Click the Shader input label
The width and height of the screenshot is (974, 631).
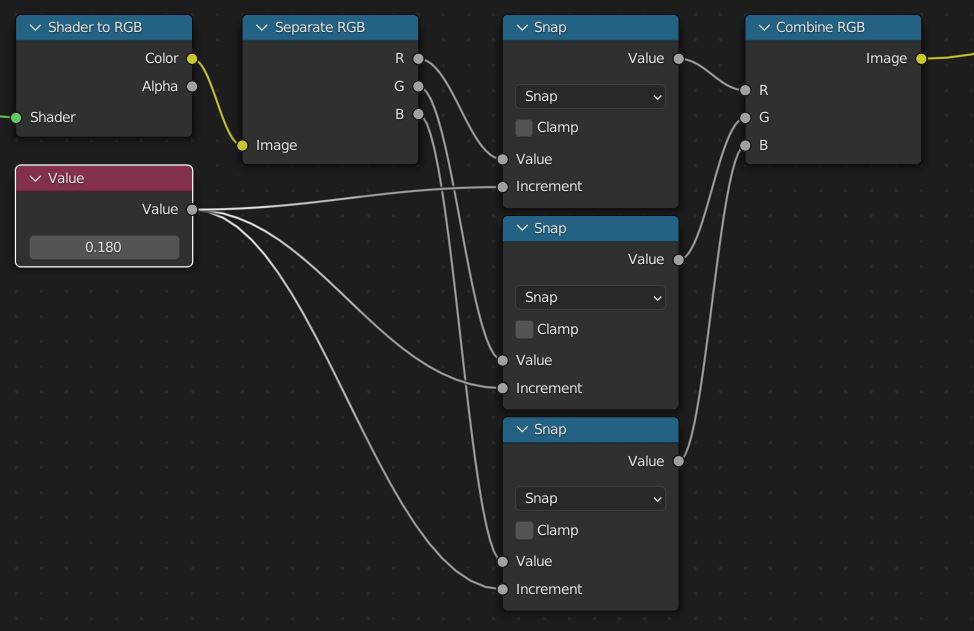click(53, 117)
